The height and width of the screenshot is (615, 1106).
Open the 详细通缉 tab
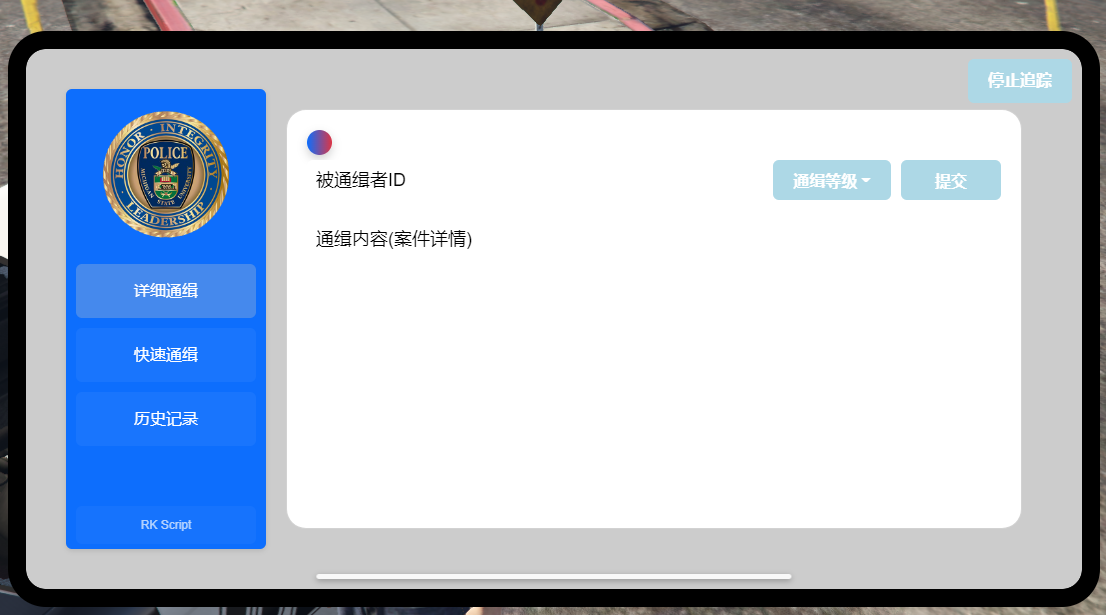(x=166, y=291)
